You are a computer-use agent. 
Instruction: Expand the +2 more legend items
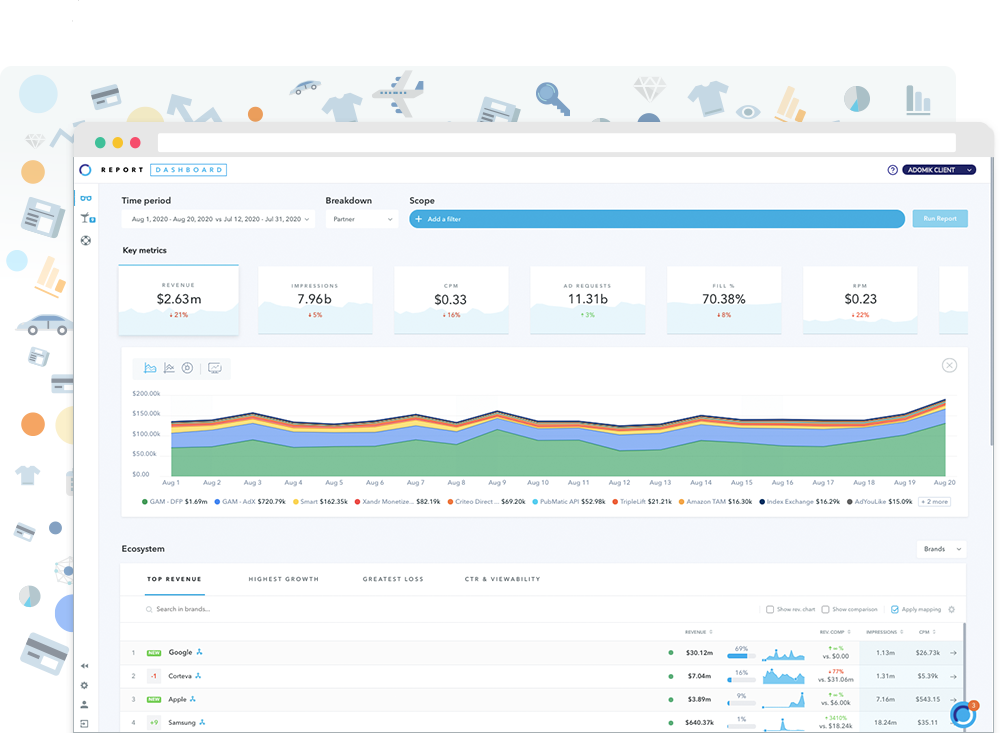[935, 501]
